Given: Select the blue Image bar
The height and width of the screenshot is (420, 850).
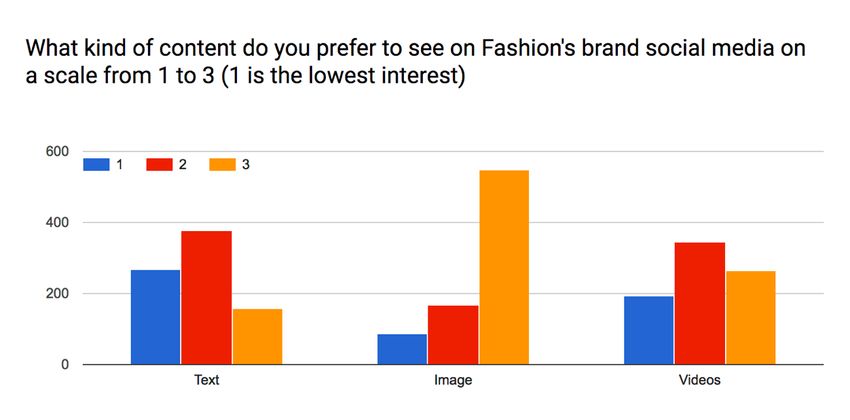Looking at the screenshot, I should point(402,349).
